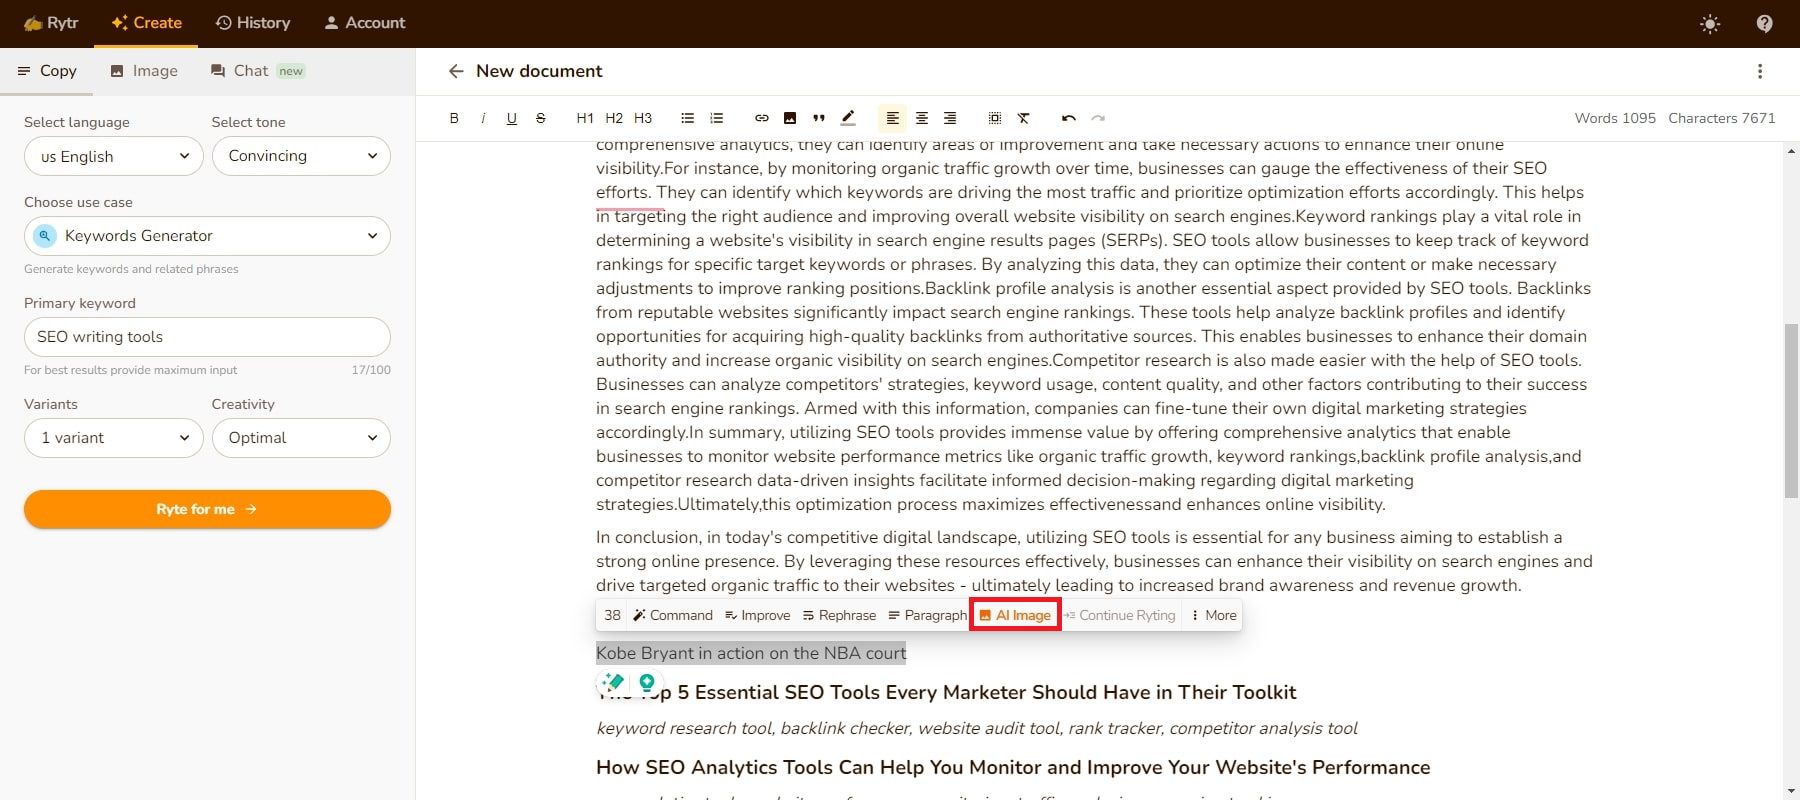
Task: Insert a link with the link icon
Action: click(x=761, y=118)
